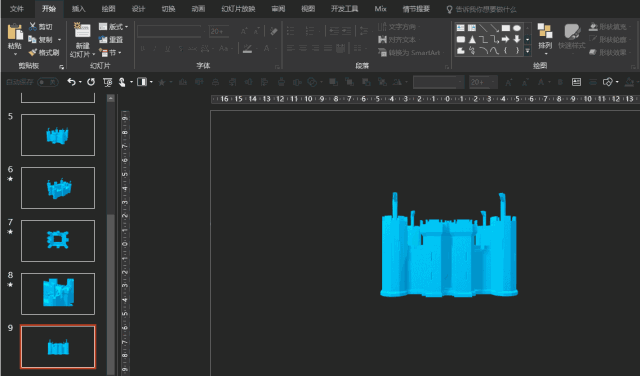The height and width of the screenshot is (376, 640).
Task: Click Shape Outline (形状轮廓) button
Action: [609, 40]
